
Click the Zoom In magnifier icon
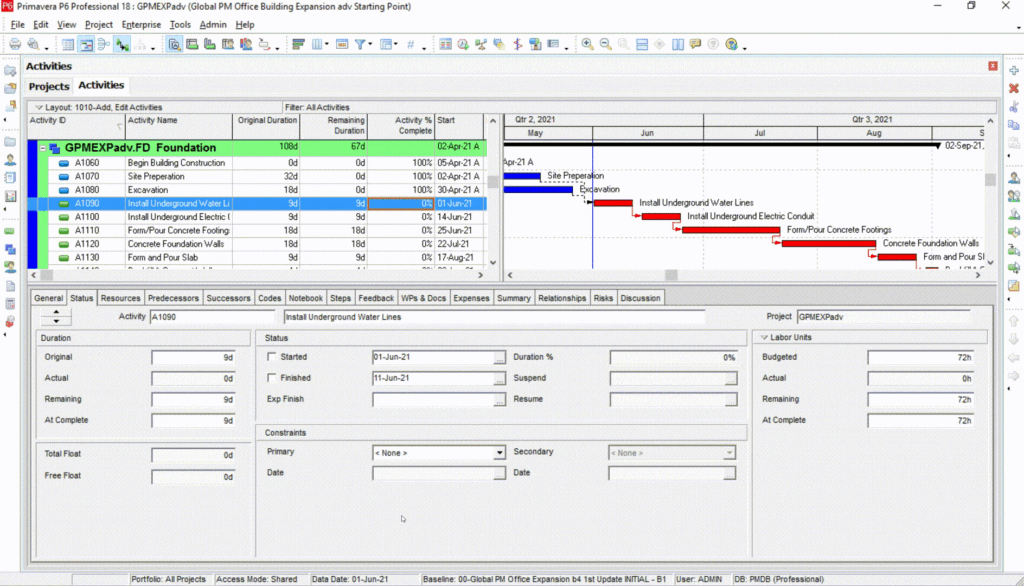point(587,44)
